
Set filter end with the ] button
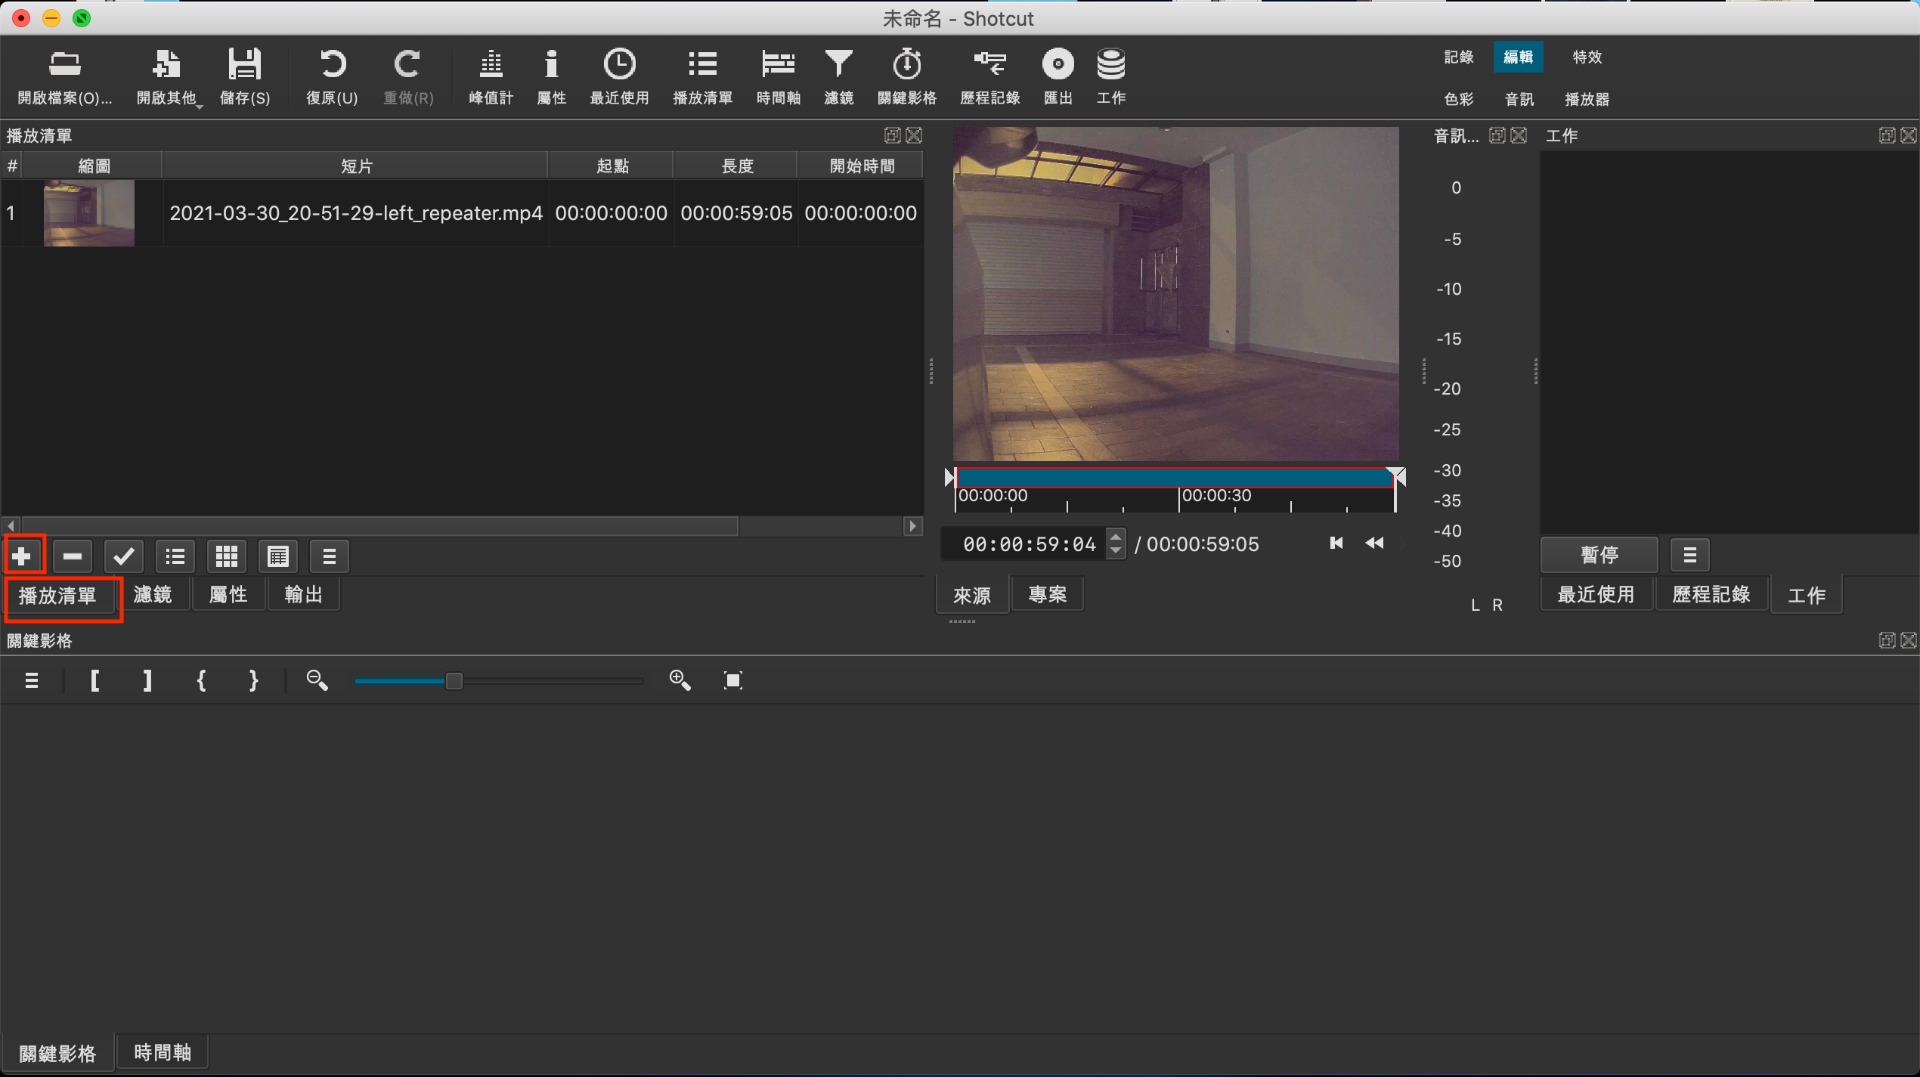point(147,681)
